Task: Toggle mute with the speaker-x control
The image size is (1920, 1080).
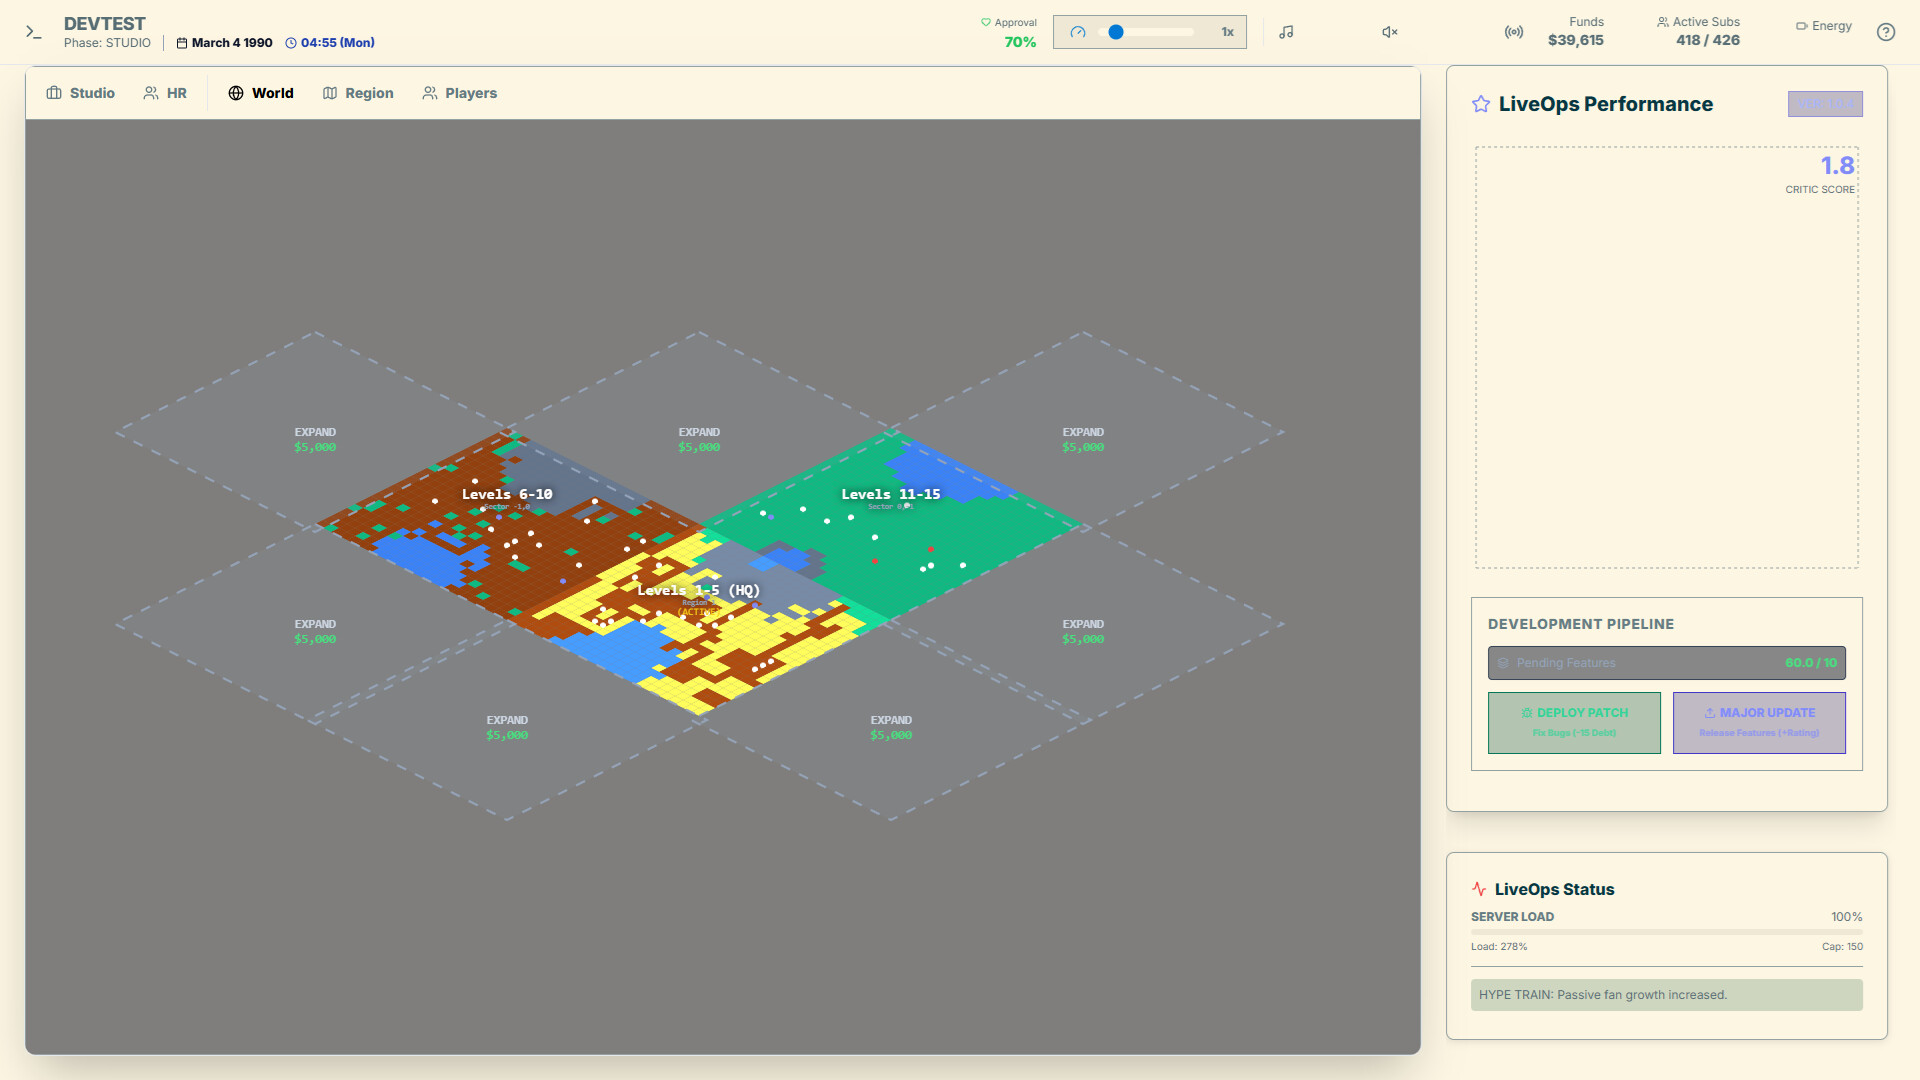Action: 1387,31
